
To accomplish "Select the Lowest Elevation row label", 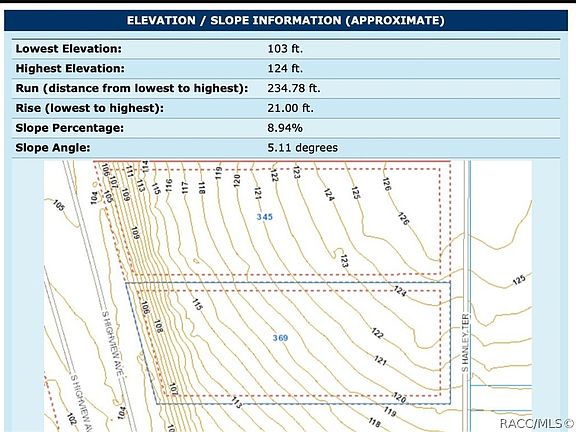I will (x=68, y=48).
